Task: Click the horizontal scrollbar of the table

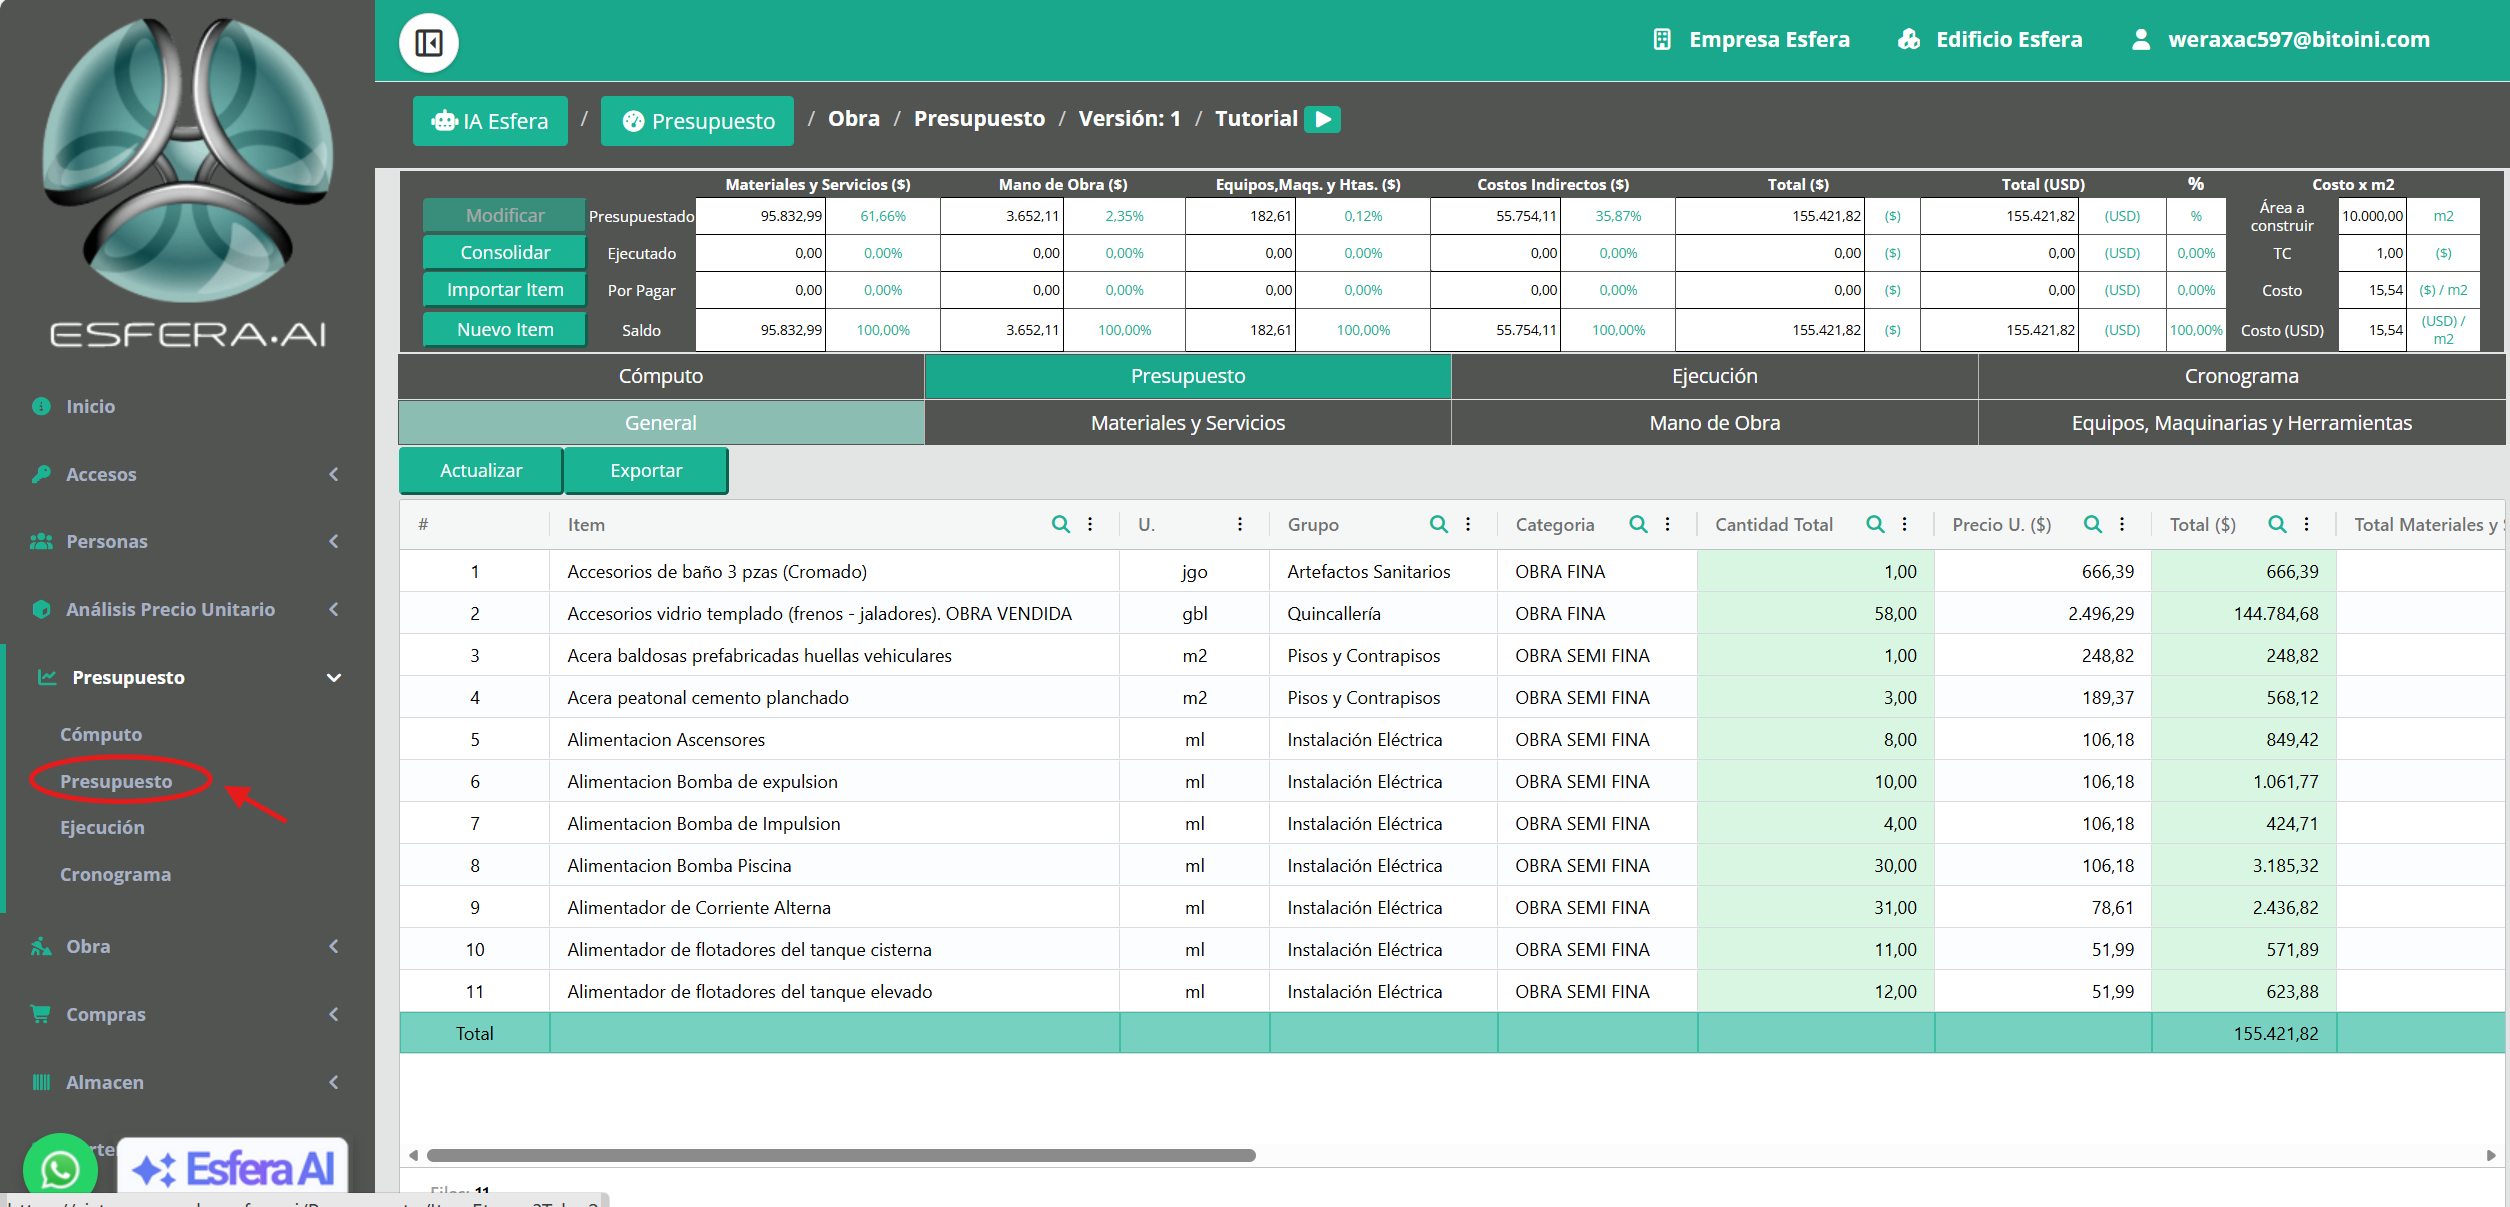Action: tap(840, 1155)
